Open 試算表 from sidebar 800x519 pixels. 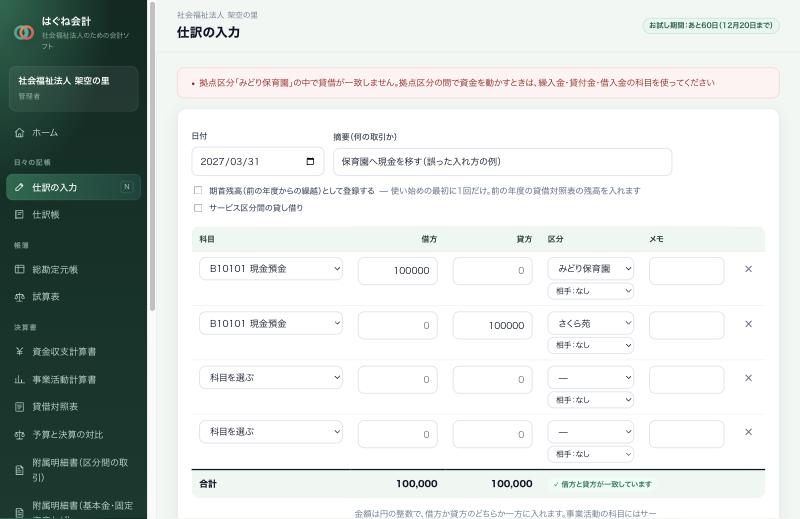point(73,297)
